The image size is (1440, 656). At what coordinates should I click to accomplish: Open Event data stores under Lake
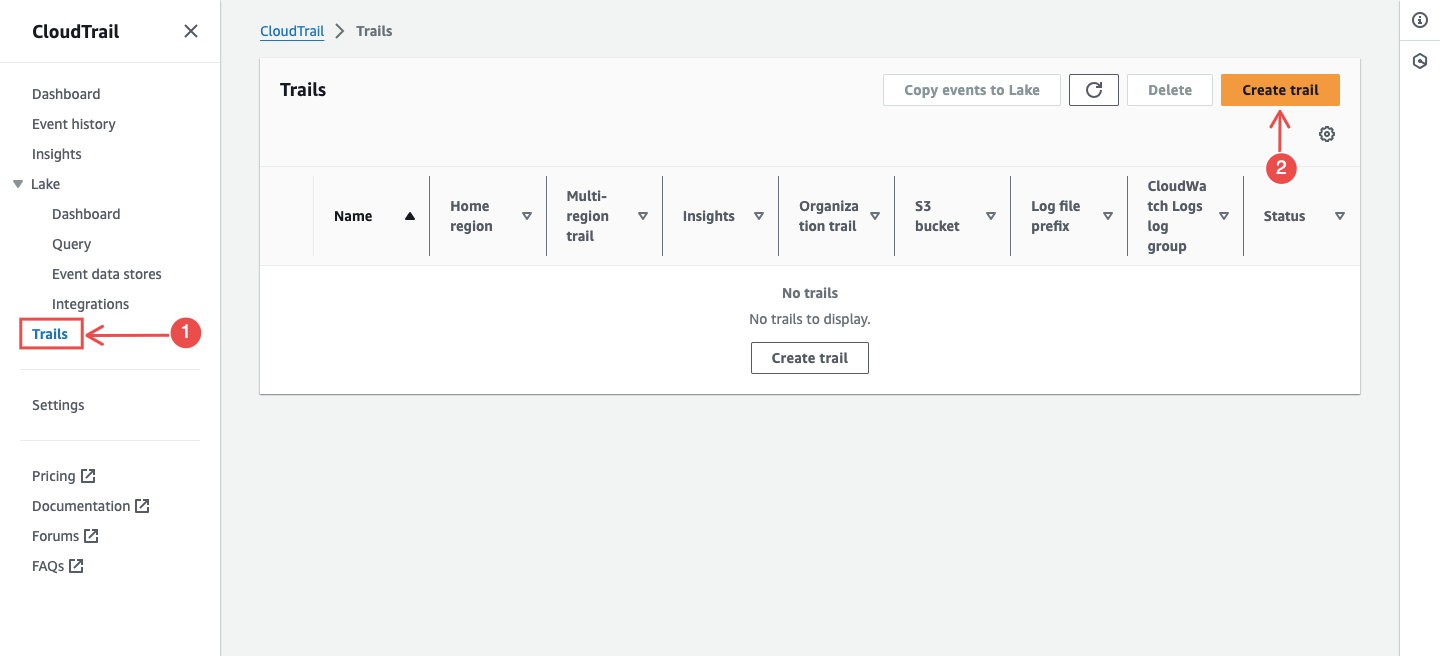coord(107,274)
